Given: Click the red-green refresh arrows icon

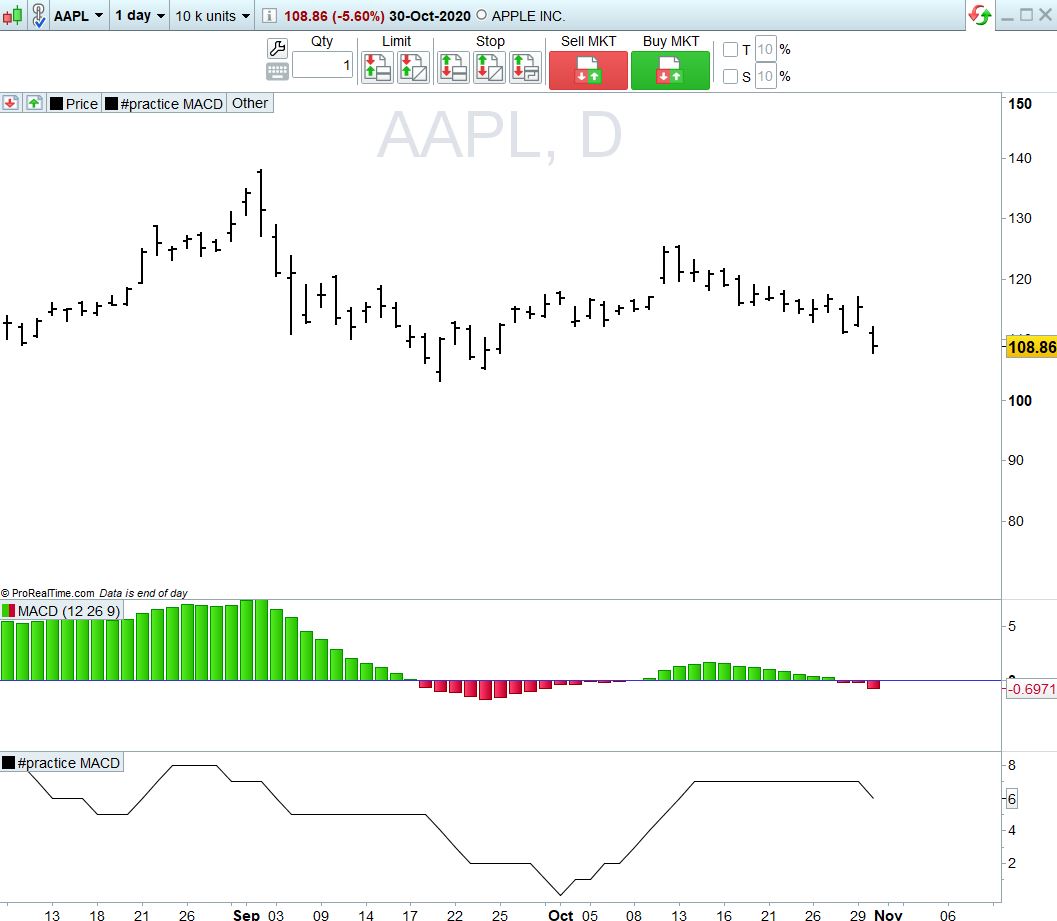Looking at the screenshot, I should pos(979,15).
